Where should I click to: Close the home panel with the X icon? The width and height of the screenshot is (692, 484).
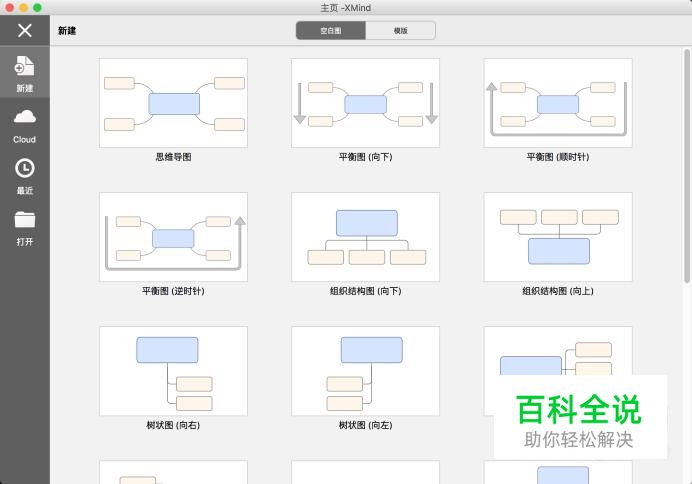click(x=25, y=30)
